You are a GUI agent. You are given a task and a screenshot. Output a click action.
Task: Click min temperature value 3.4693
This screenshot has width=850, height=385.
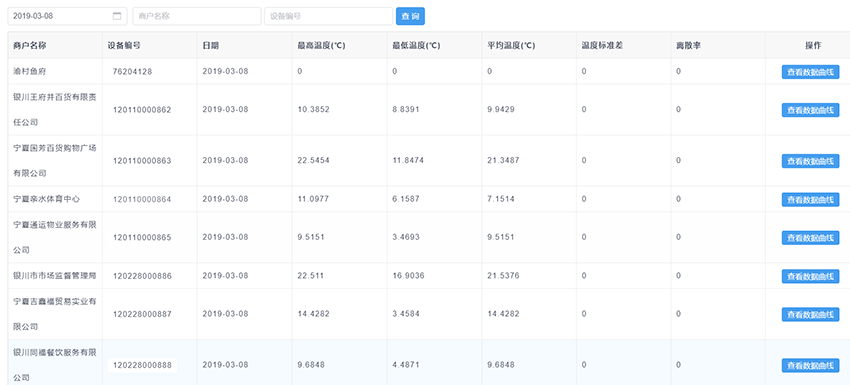[x=405, y=237]
